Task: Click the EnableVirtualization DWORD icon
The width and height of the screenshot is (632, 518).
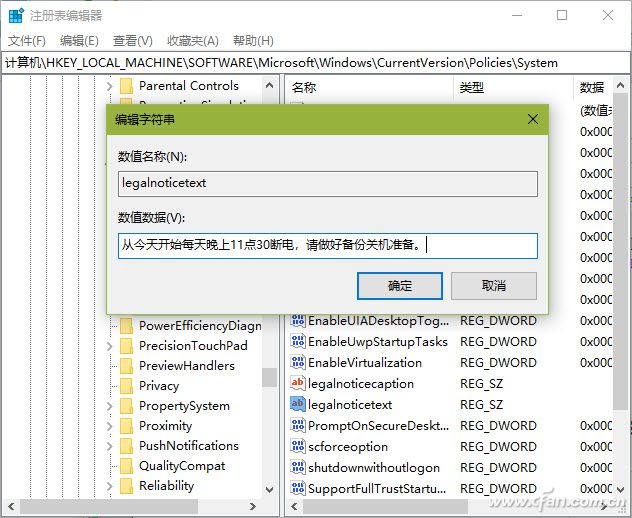Action: [298, 362]
